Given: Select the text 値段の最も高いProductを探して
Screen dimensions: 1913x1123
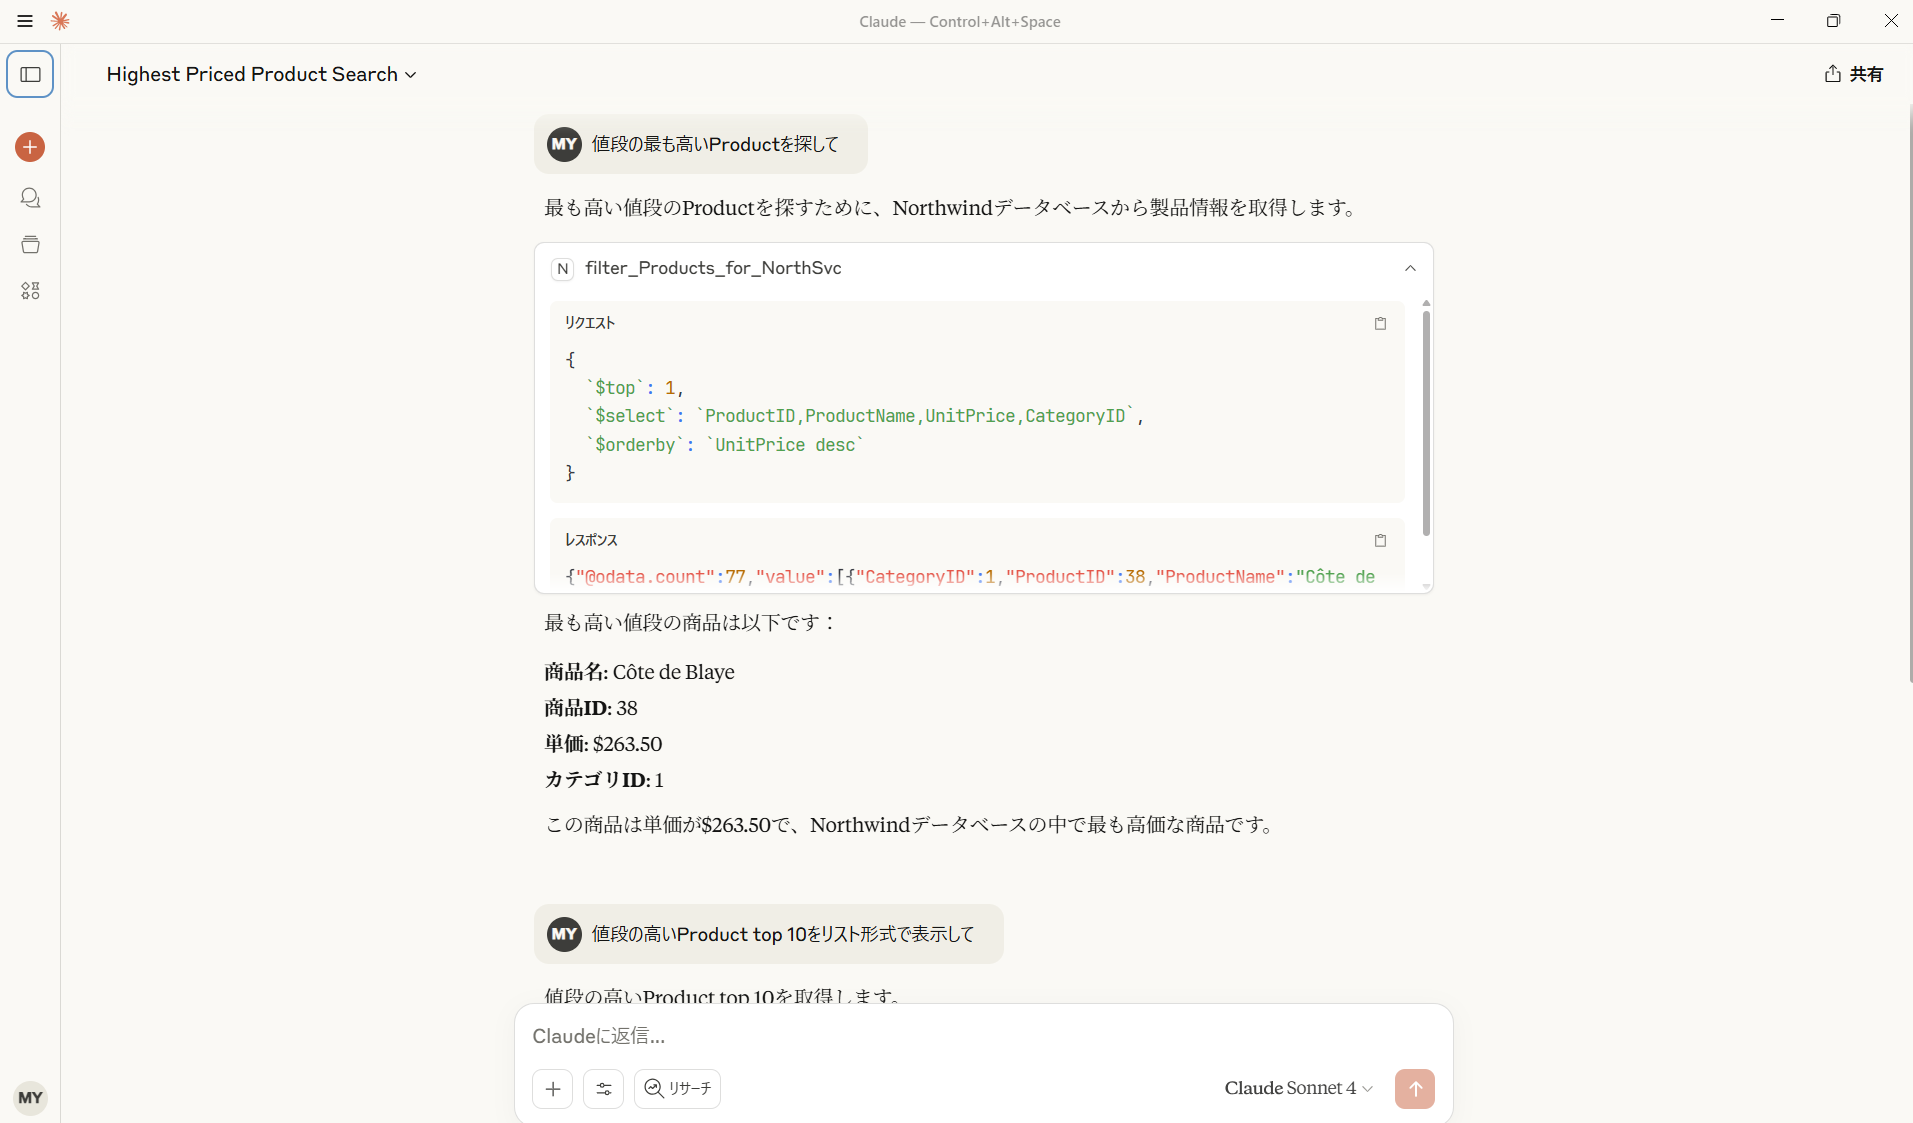Looking at the screenshot, I should pos(715,144).
